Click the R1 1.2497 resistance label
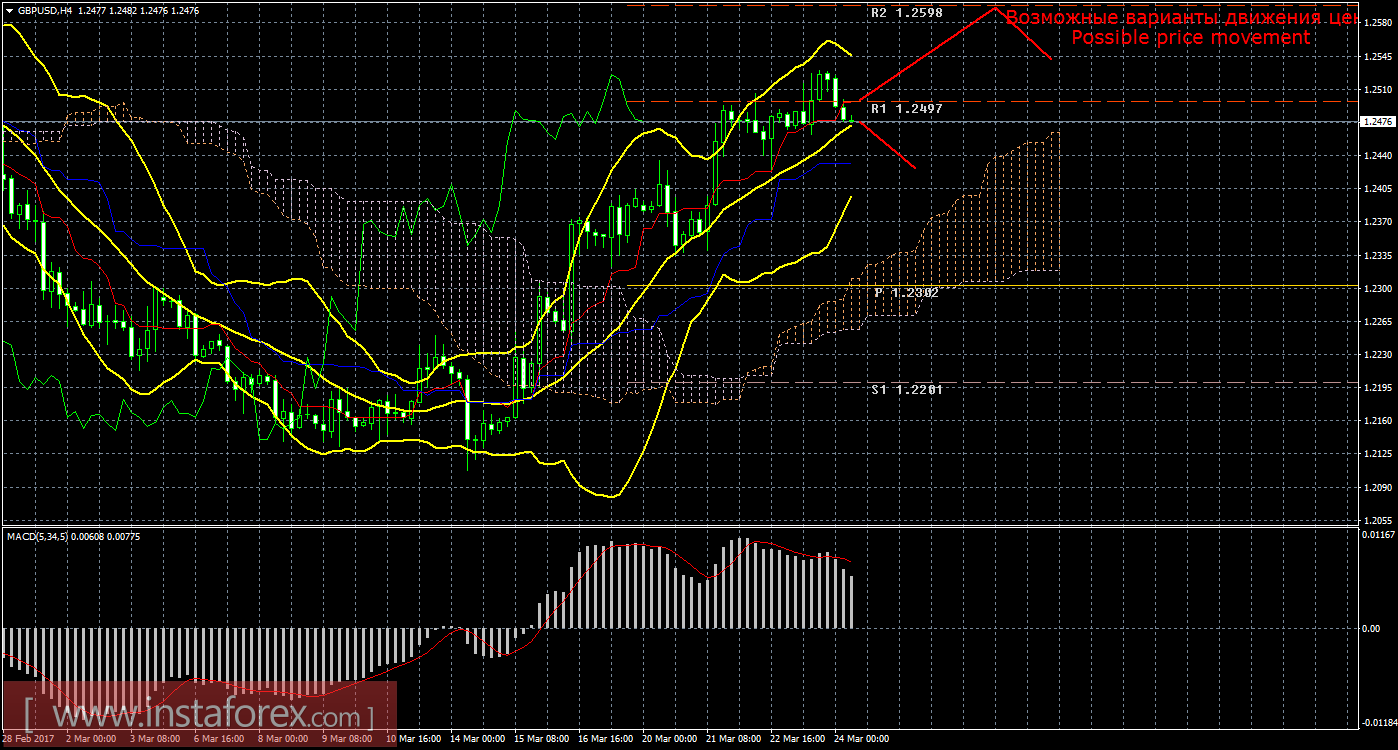1398x750 pixels. click(906, 108)
